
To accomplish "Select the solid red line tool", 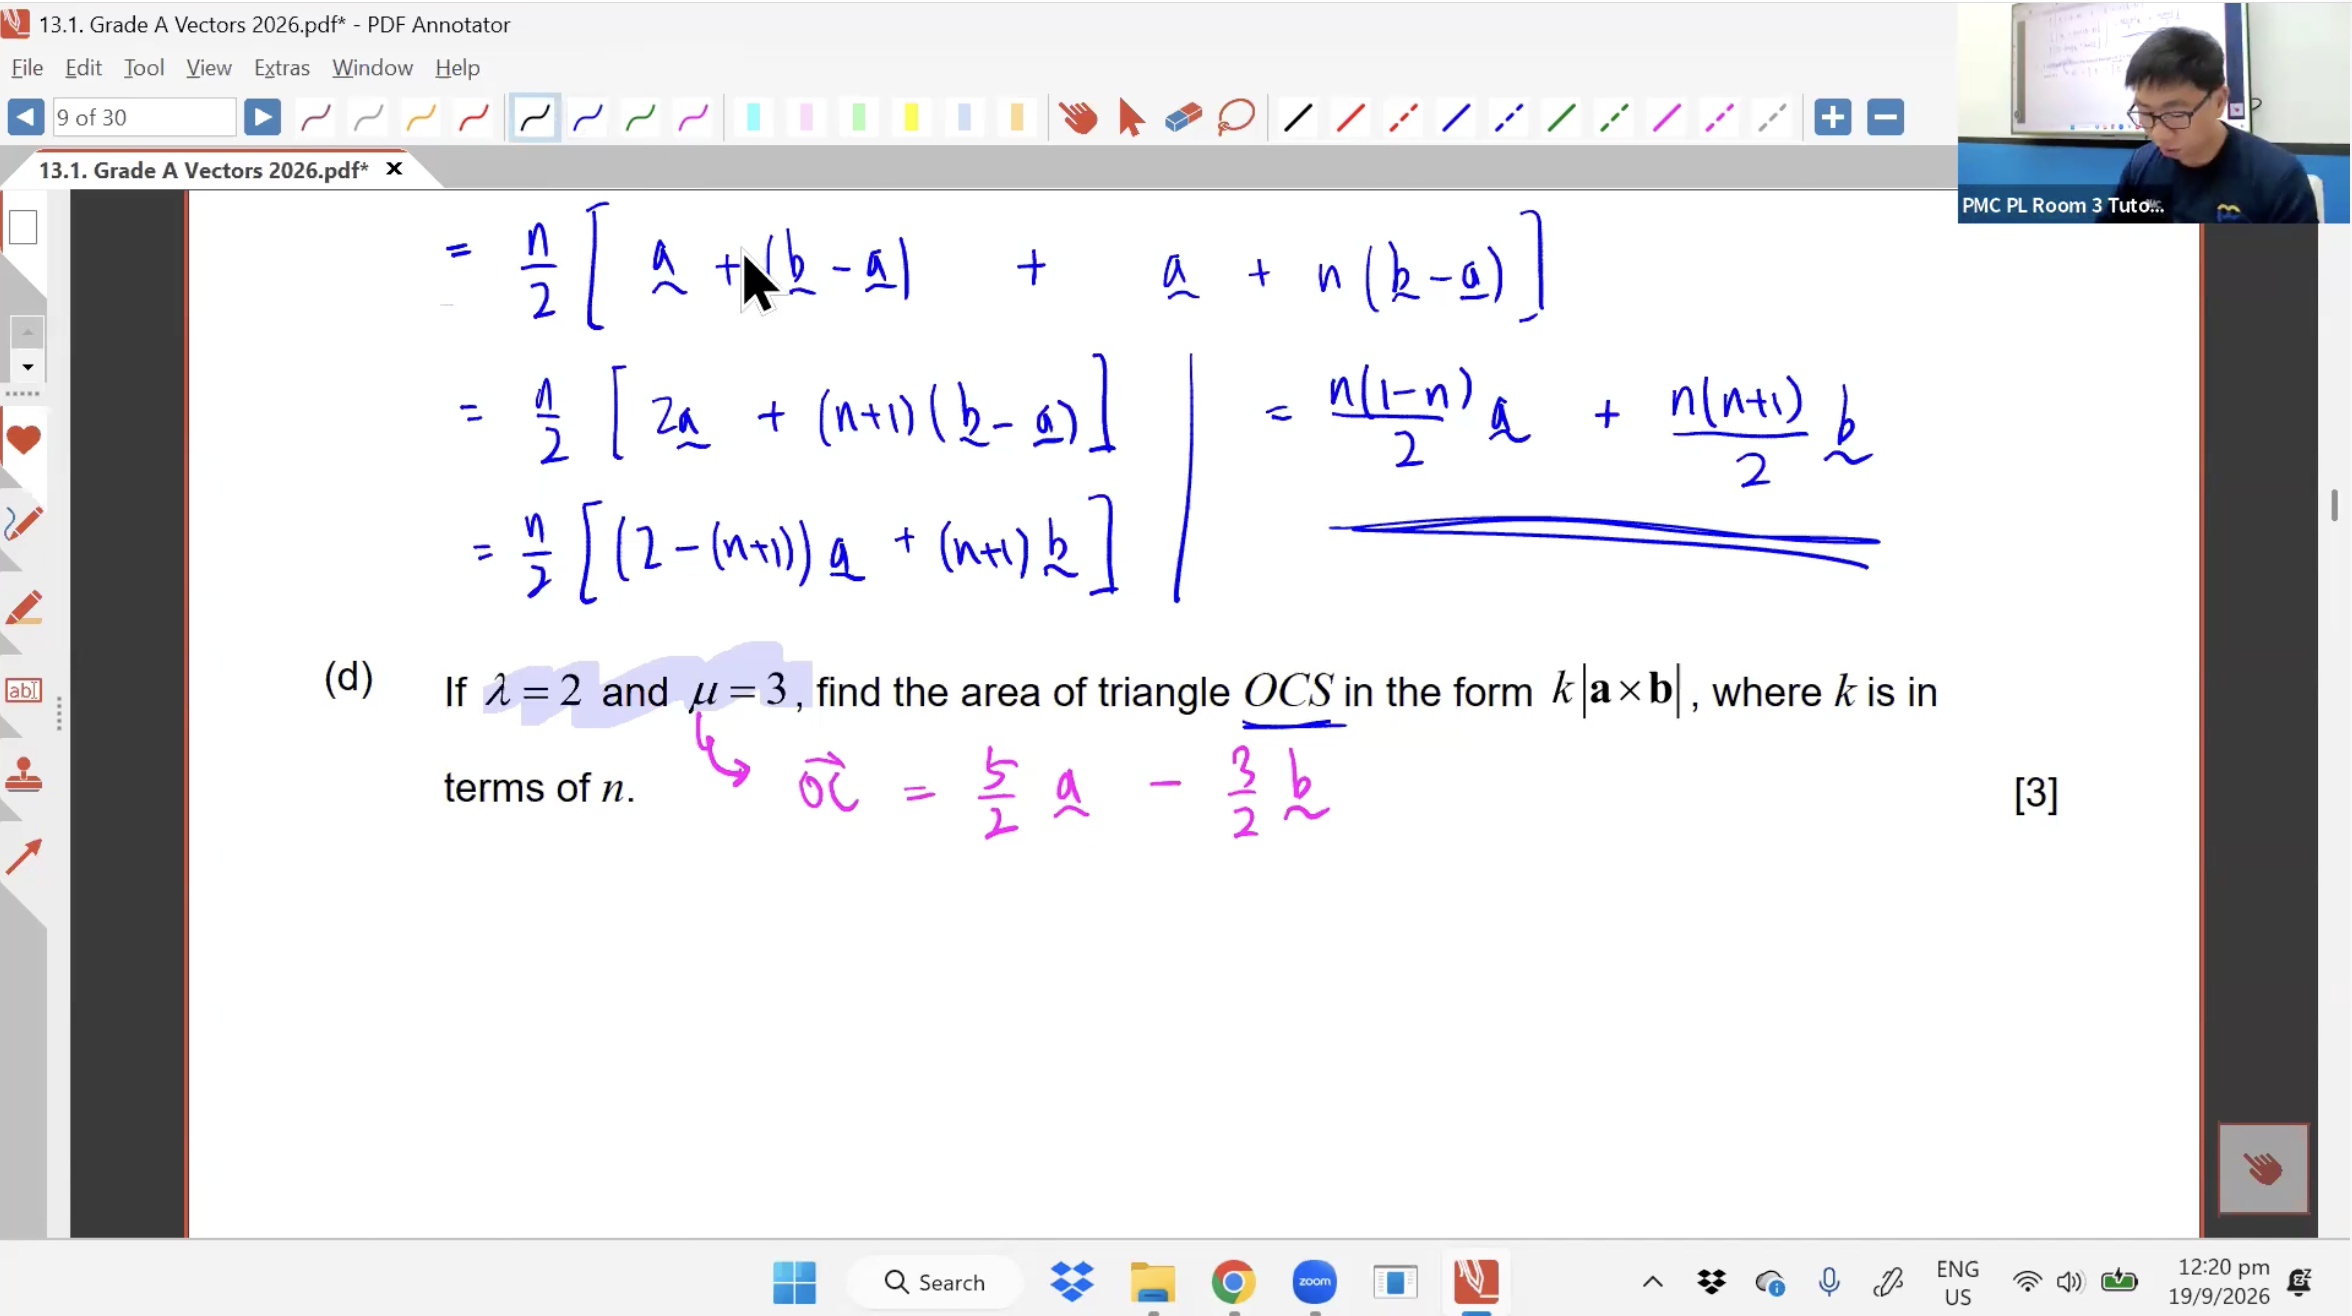I will [1351, 117].
